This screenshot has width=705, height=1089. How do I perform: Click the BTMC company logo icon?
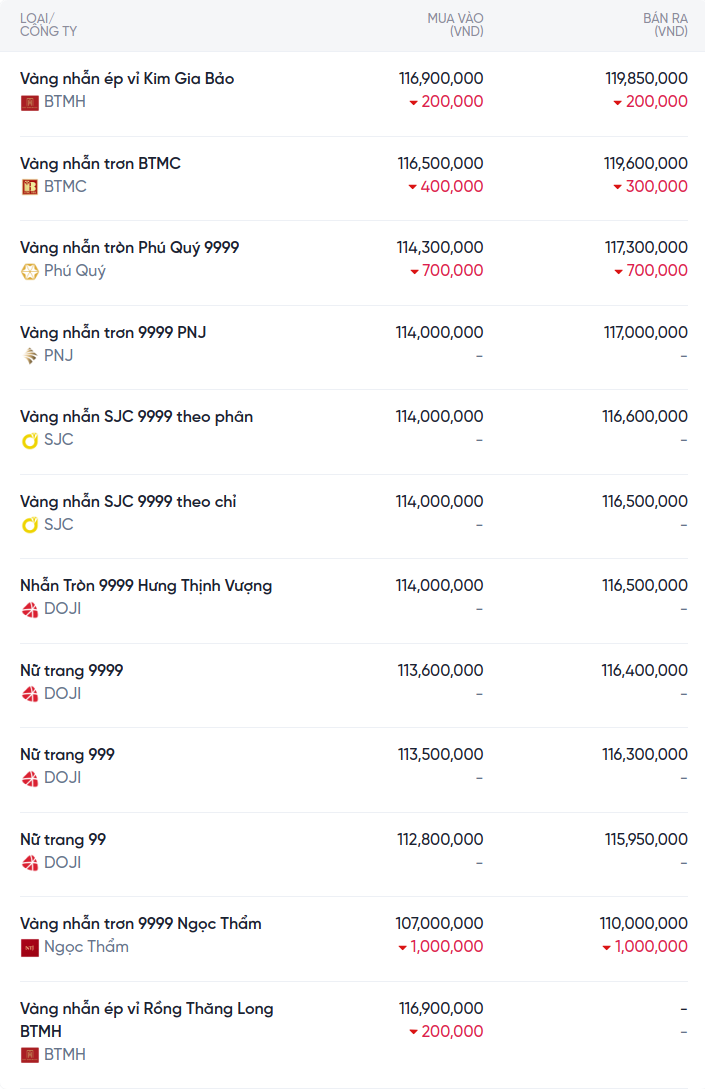[x=29, y=187]
